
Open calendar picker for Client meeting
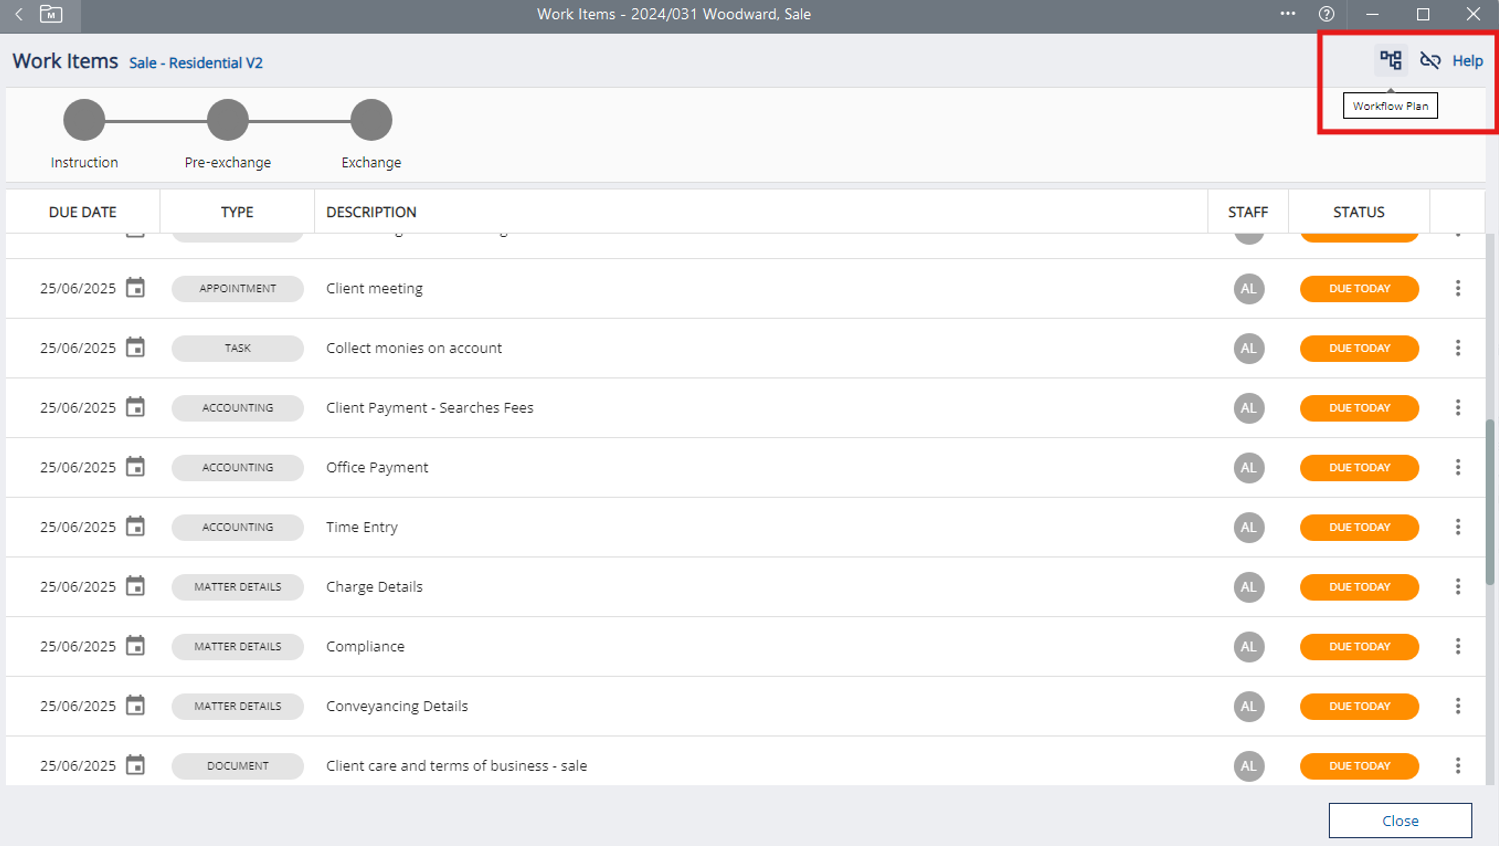coord(135,288)
